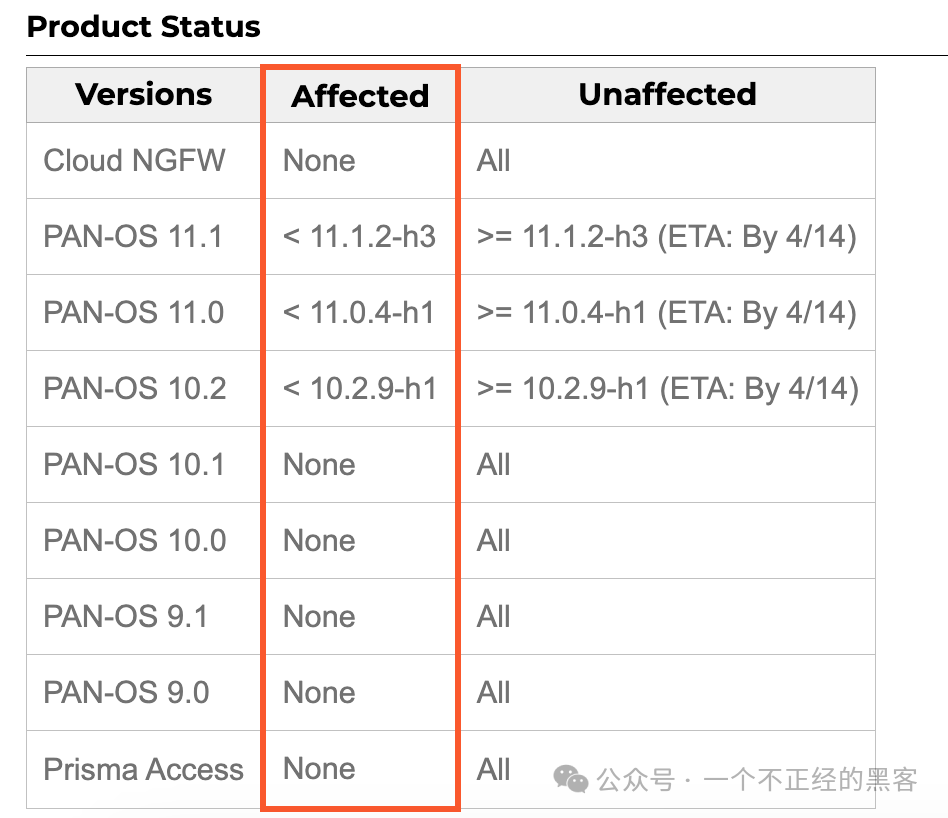The image size is (948, 818).
Task: Select the Unaffected column header
Action: 667,94
